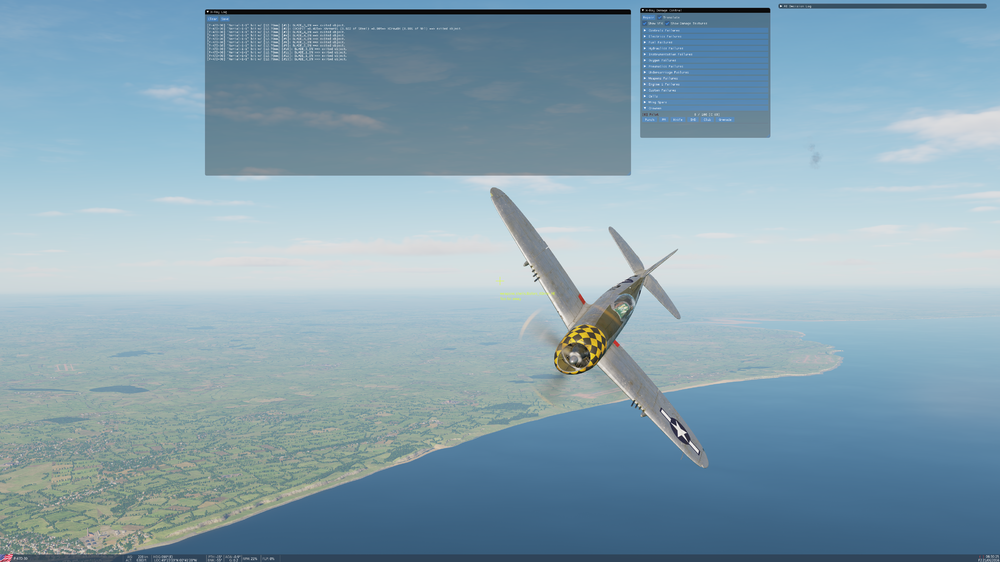Expand the Pneumatics Failures section
The height and width of the screenshot is (562, 1000).
coord(705,66)
